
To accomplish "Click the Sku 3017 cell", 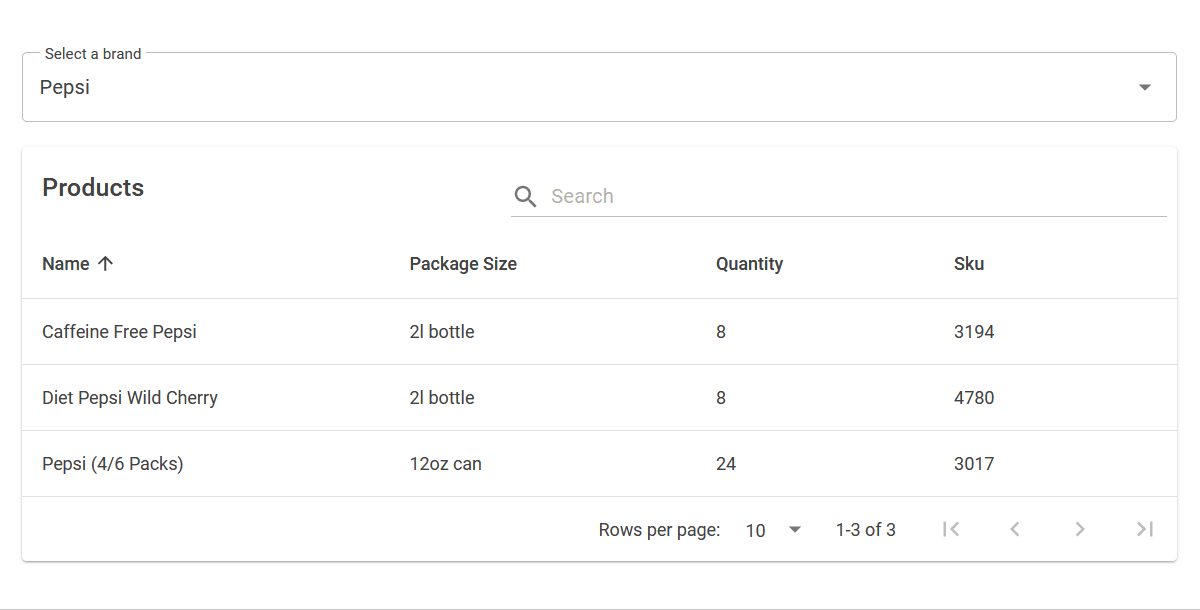I will click(974, 464).
